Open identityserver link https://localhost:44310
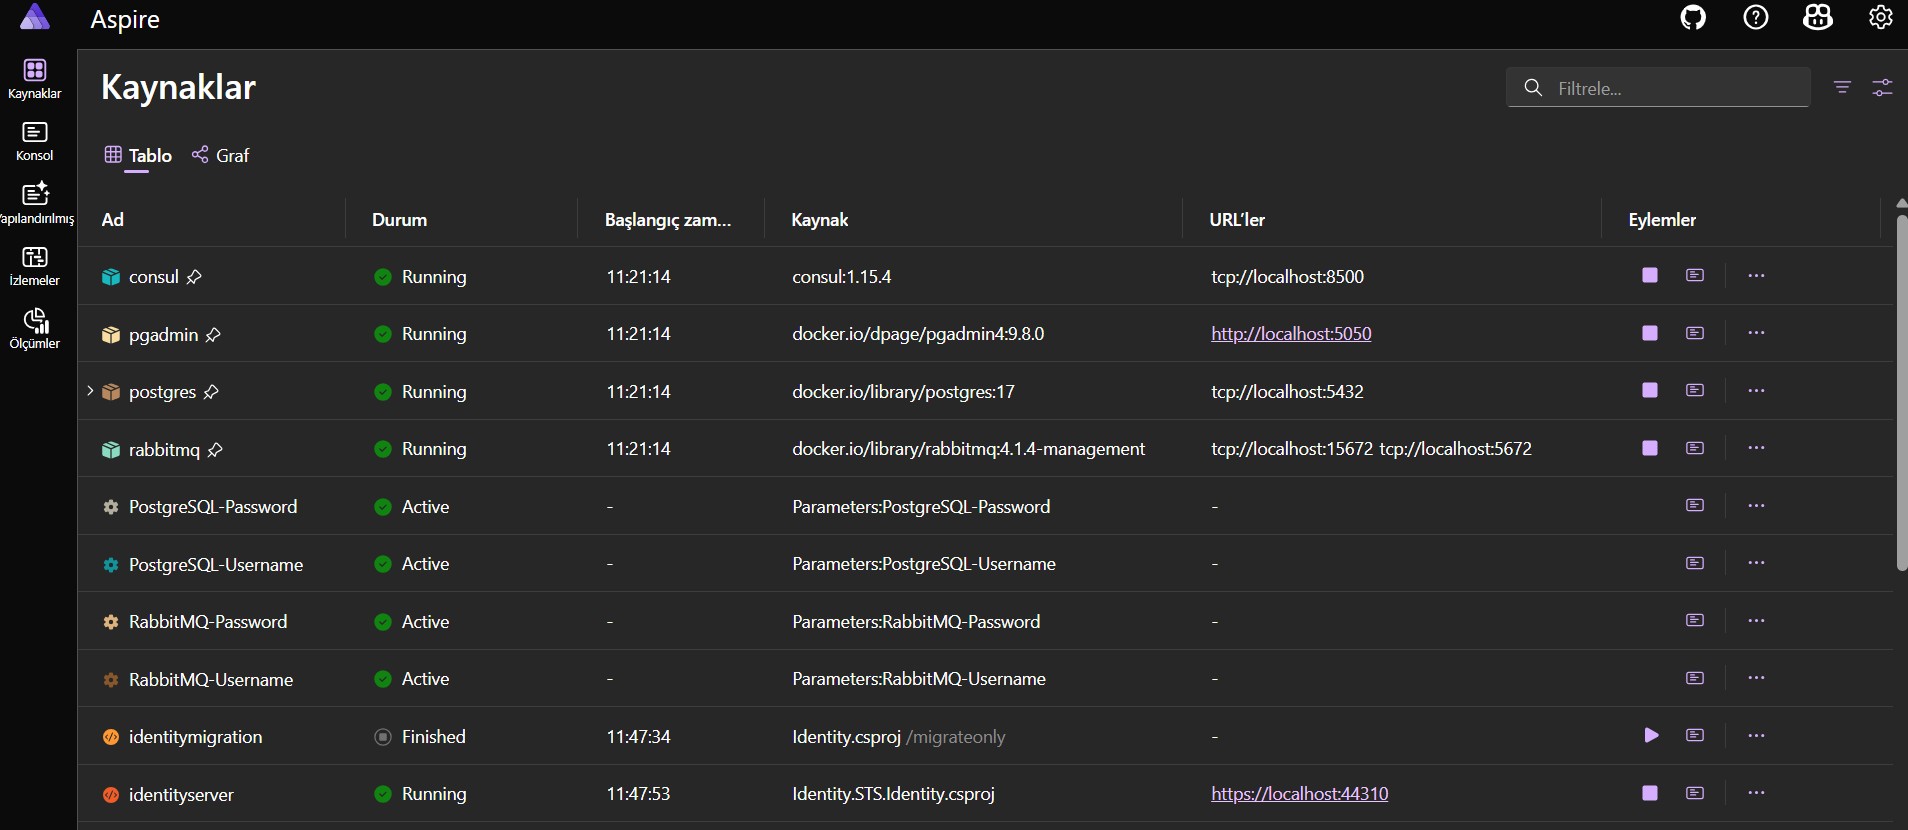Image resolution: width=1908 pixels, height=830 pixels. click(1299, 794)
